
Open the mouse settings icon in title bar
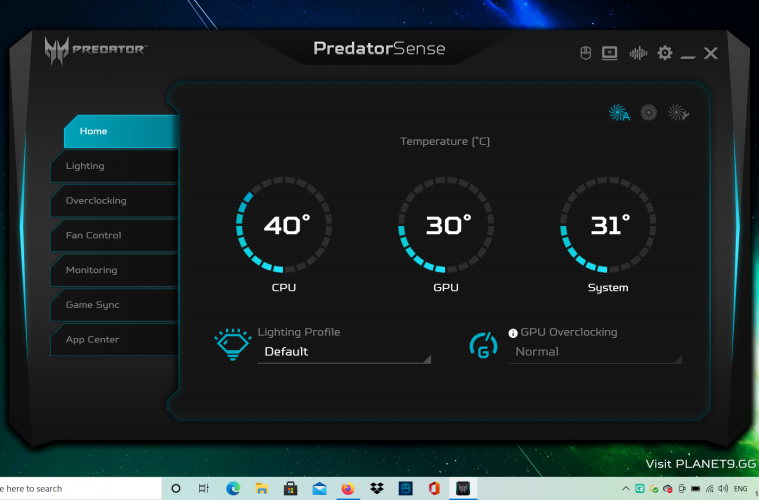pos(585,53)
